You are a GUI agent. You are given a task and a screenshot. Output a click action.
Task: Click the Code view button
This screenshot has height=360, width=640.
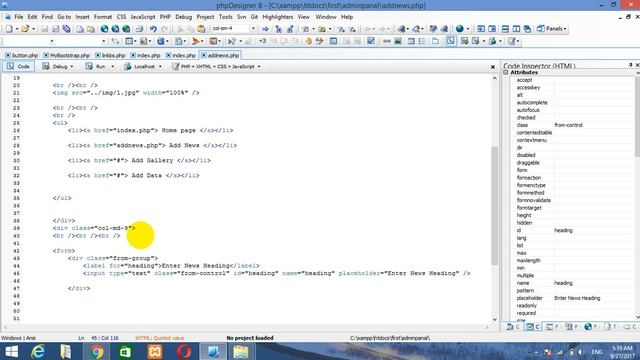18,66
